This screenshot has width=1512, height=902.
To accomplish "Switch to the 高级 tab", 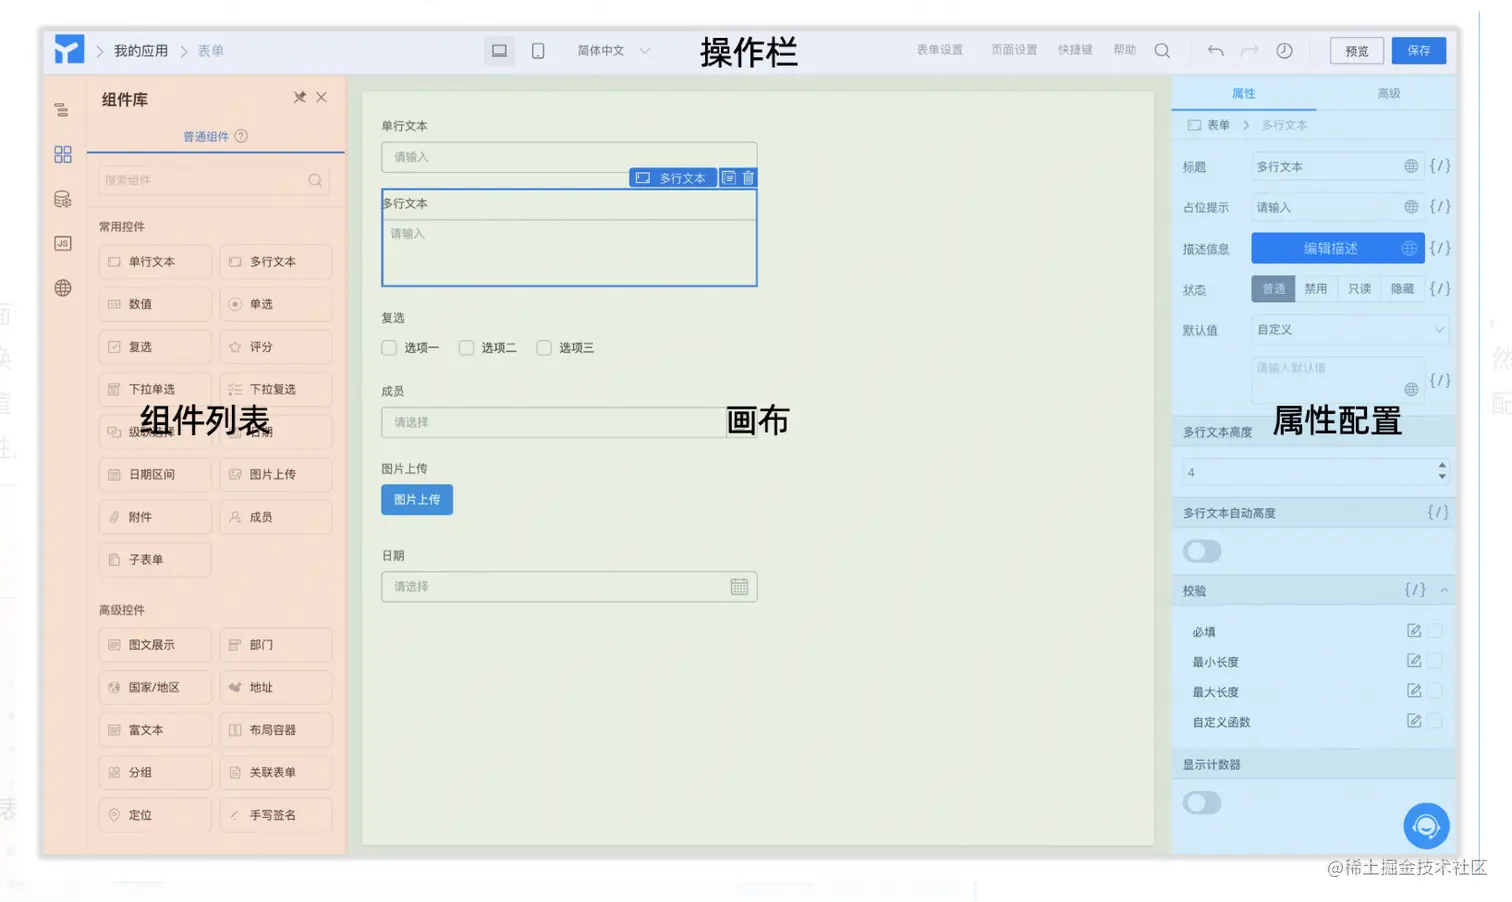I will point(1388,92).
